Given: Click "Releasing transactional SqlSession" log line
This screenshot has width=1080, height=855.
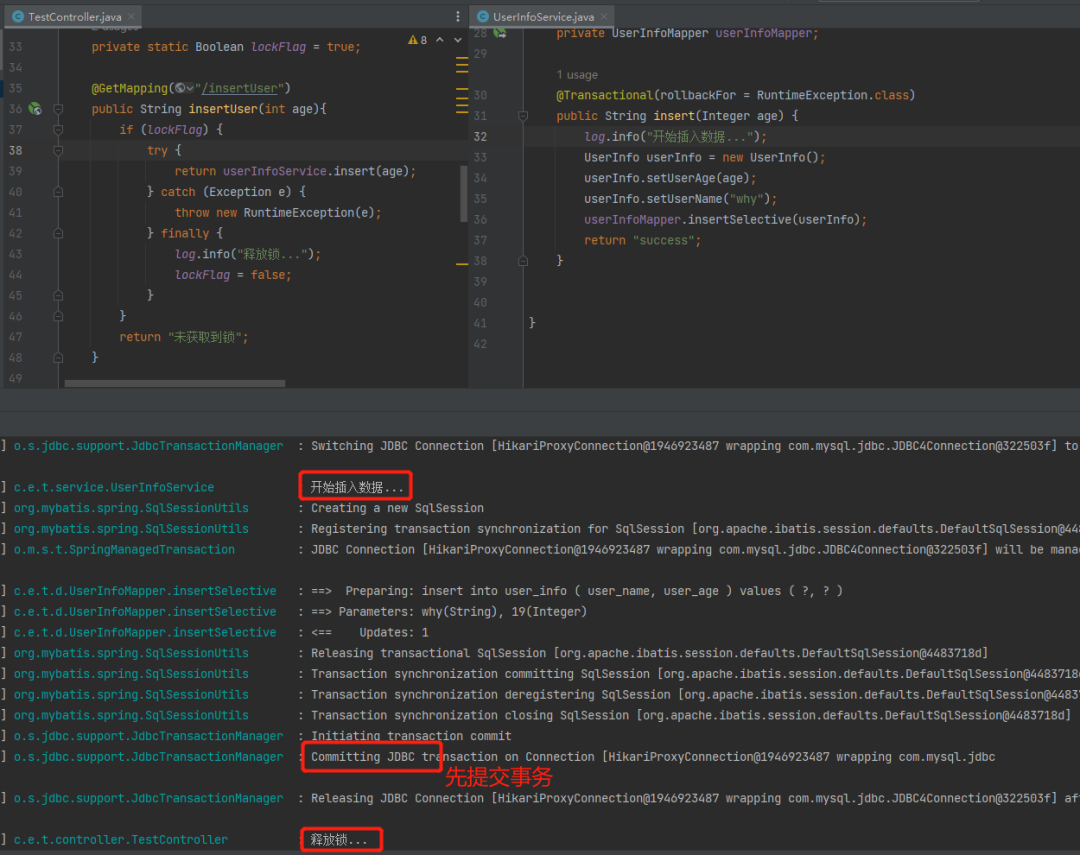Looking at the screenshot, I should click(x=649, y=652).
